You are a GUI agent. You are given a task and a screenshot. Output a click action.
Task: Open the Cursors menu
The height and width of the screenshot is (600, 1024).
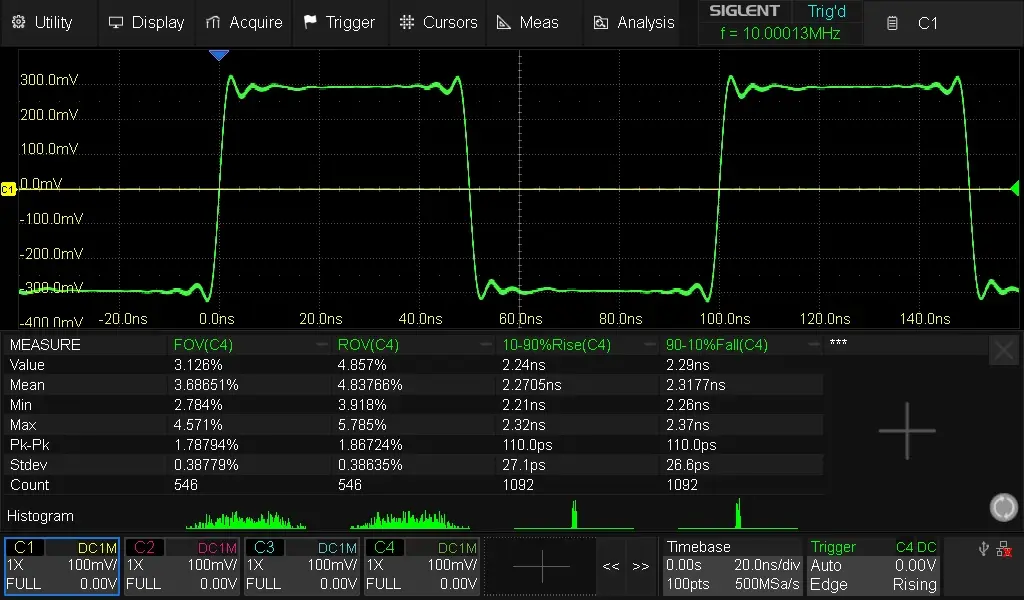pyautogui.click(x=438, y=22)
